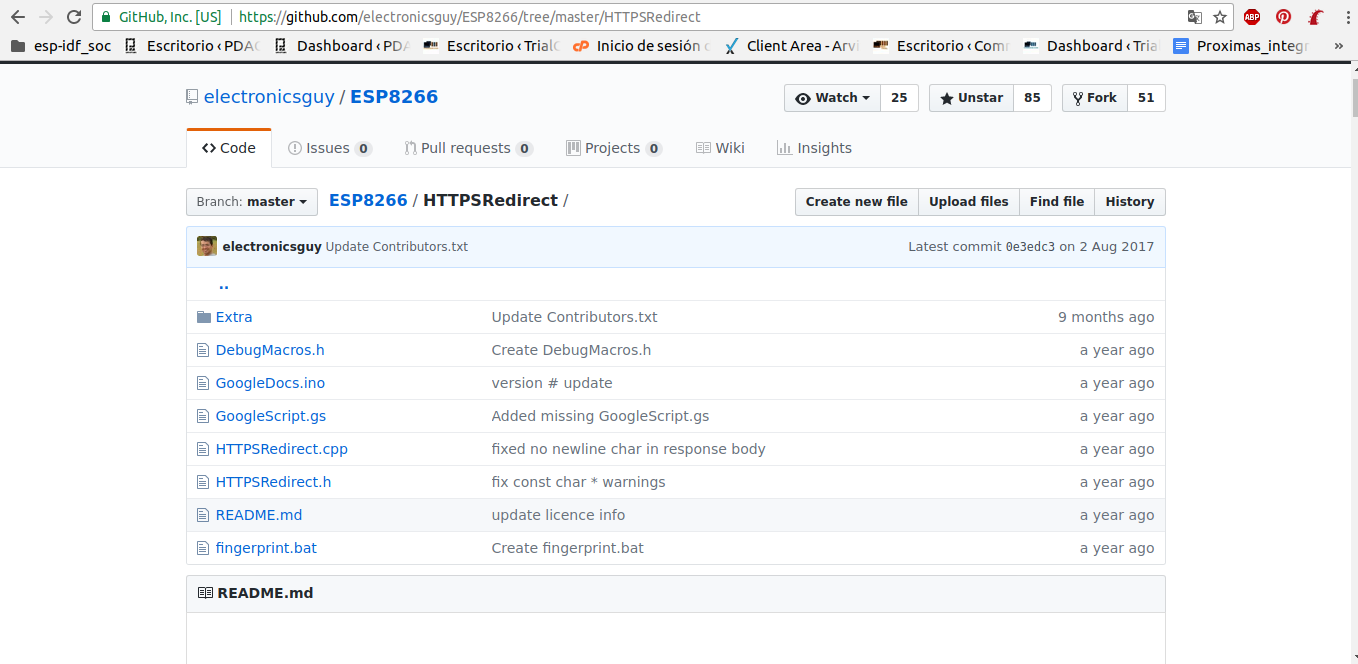This screenshot has height=664, width=1358.
Task: Open commit hash 0e3edc3
Action: (x=1030, y=247)
